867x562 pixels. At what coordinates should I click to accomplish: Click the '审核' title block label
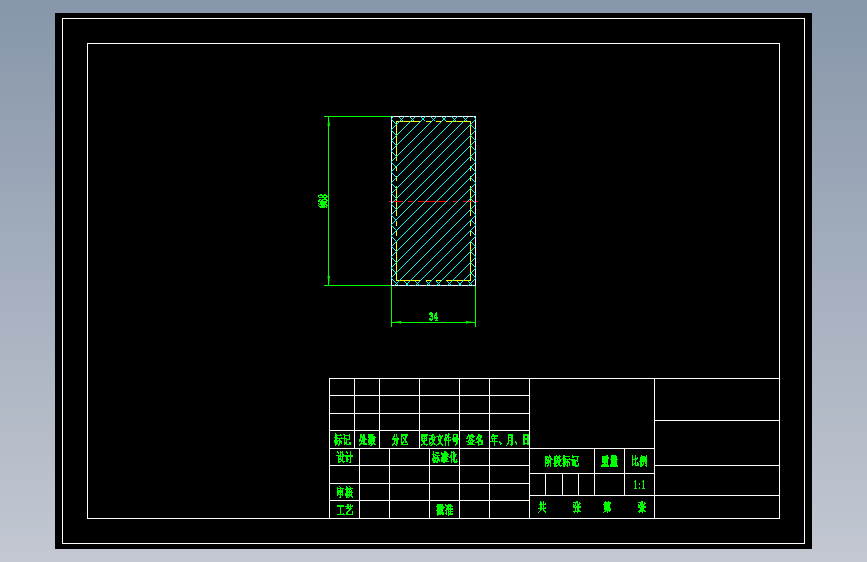coord(344,492)
